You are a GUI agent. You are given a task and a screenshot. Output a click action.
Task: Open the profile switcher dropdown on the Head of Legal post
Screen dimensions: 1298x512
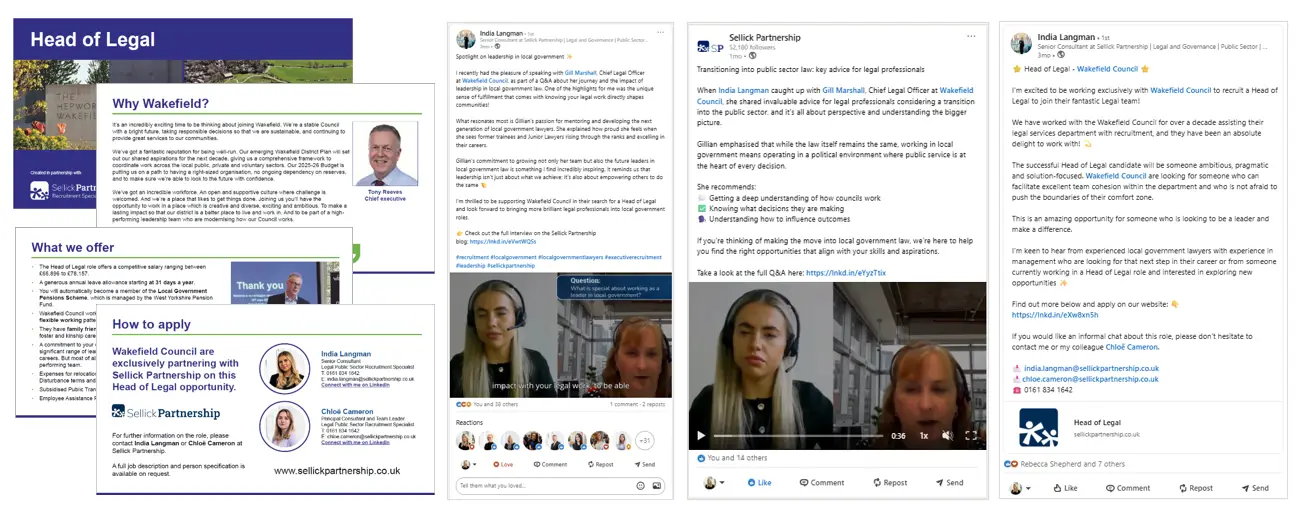click(1022, 488)
